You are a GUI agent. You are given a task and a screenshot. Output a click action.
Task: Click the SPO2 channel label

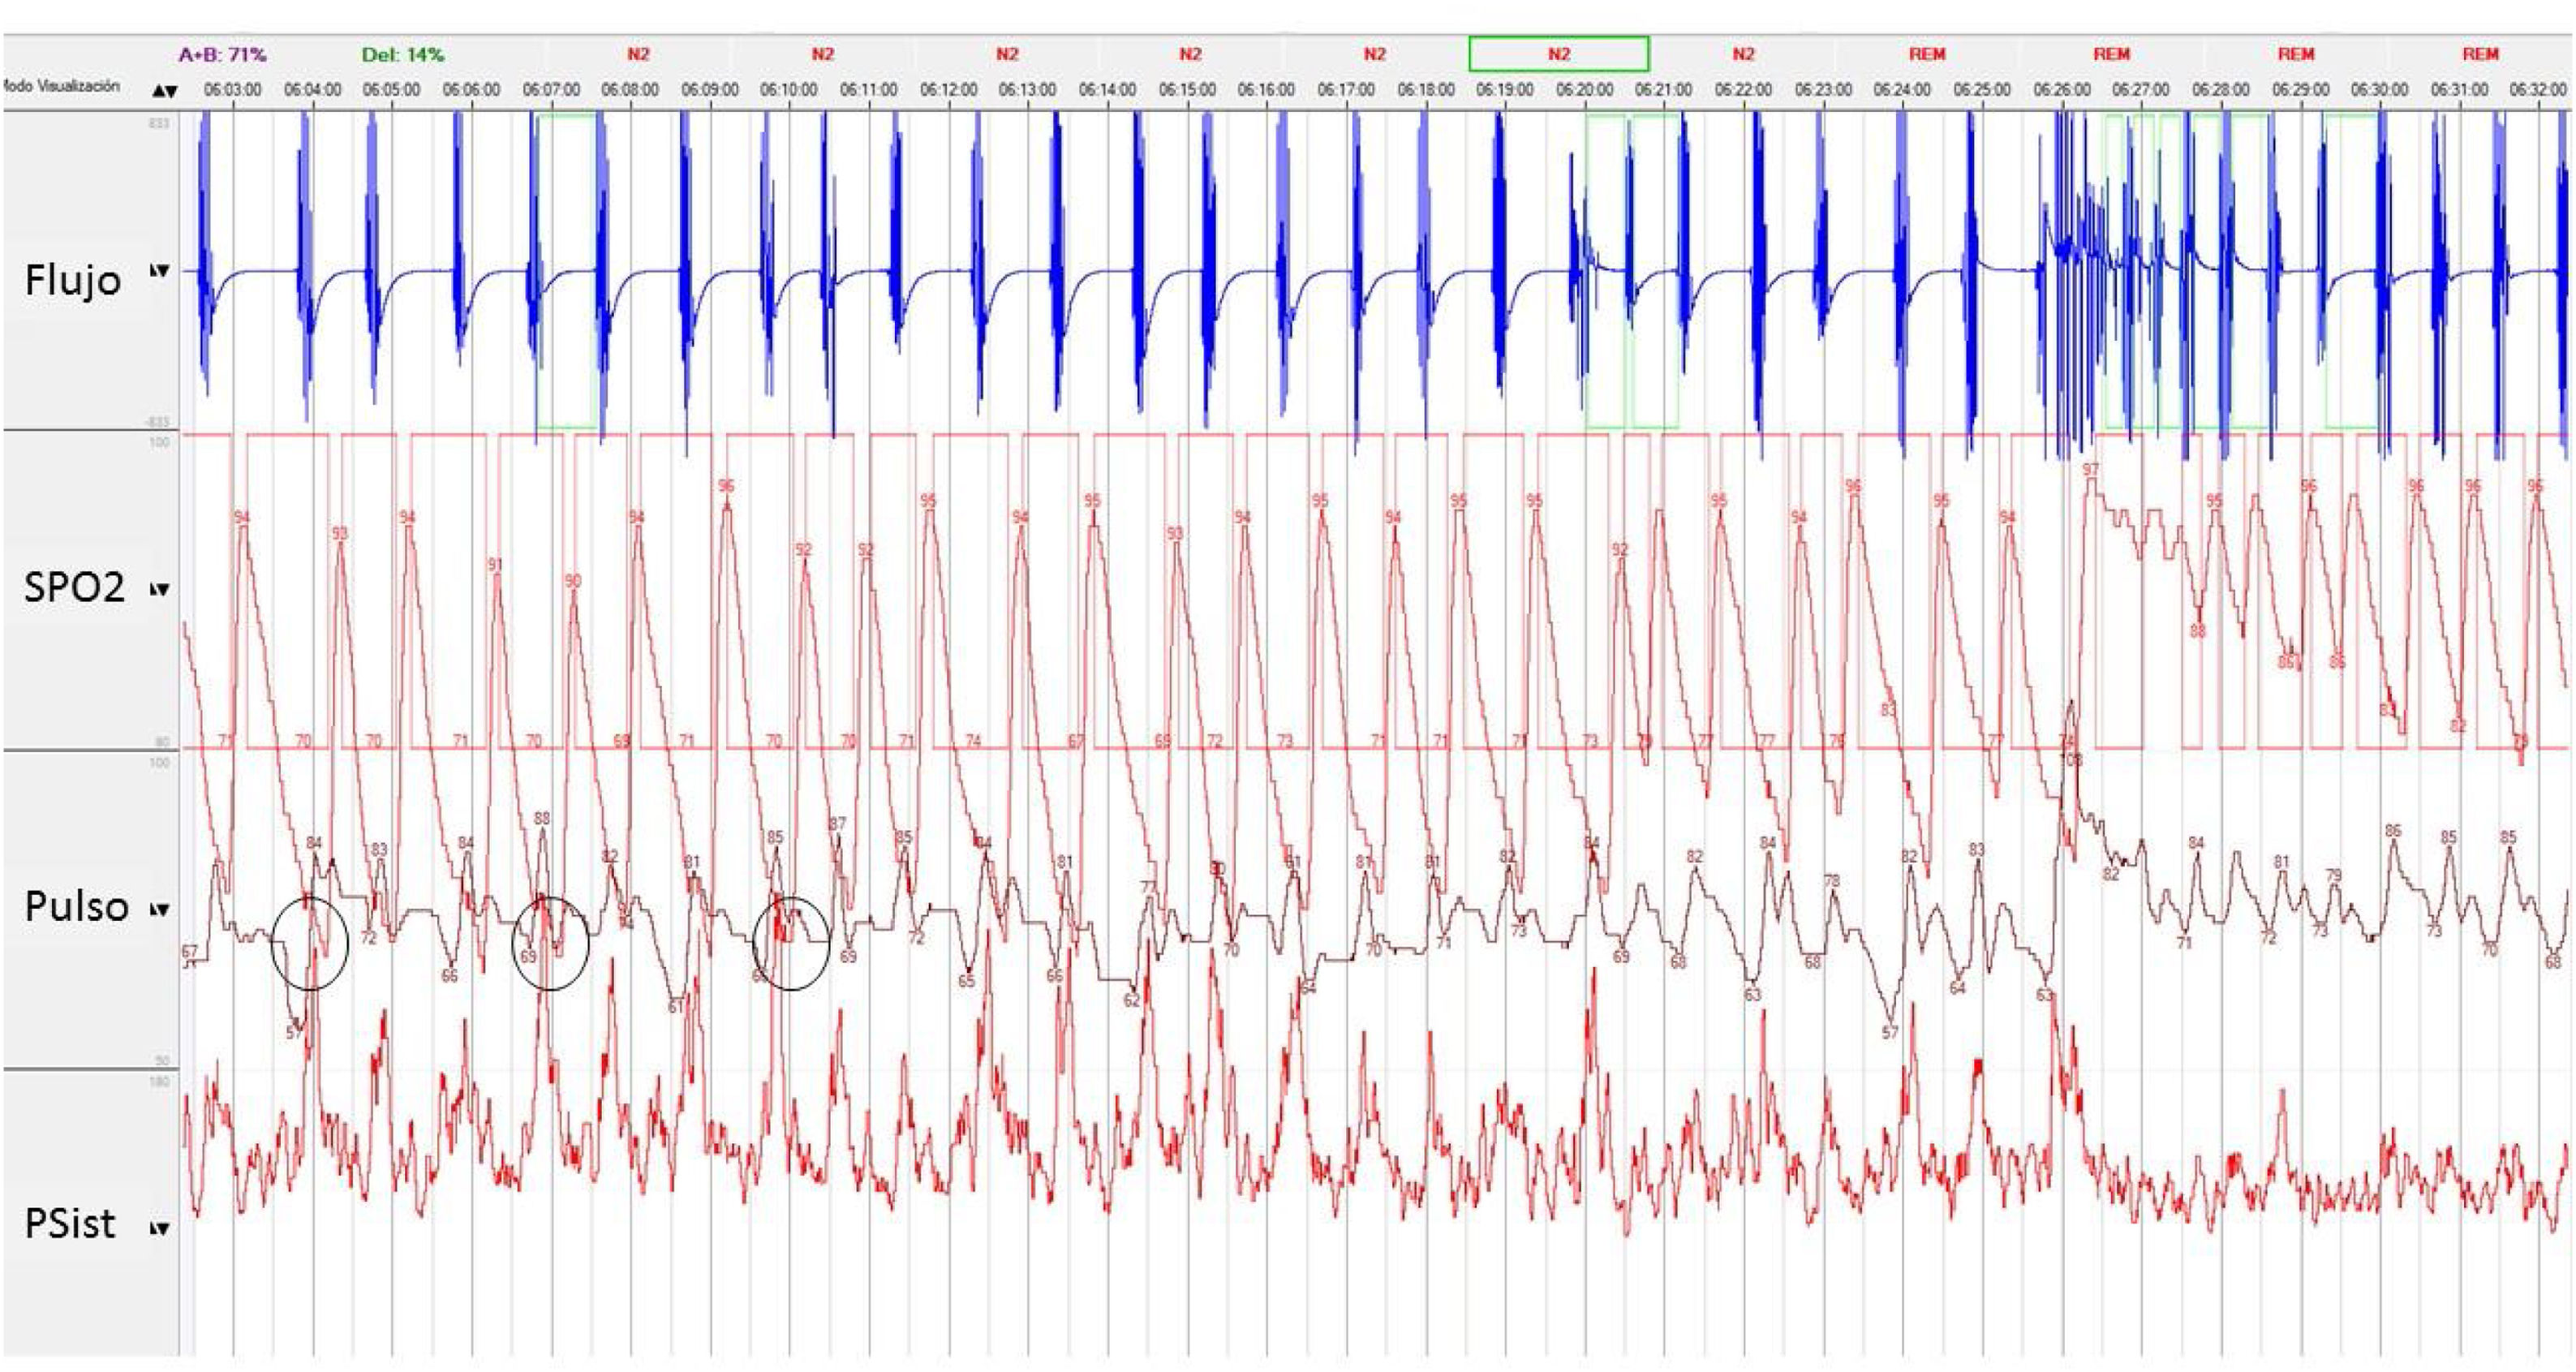click(x=74, y=587)
